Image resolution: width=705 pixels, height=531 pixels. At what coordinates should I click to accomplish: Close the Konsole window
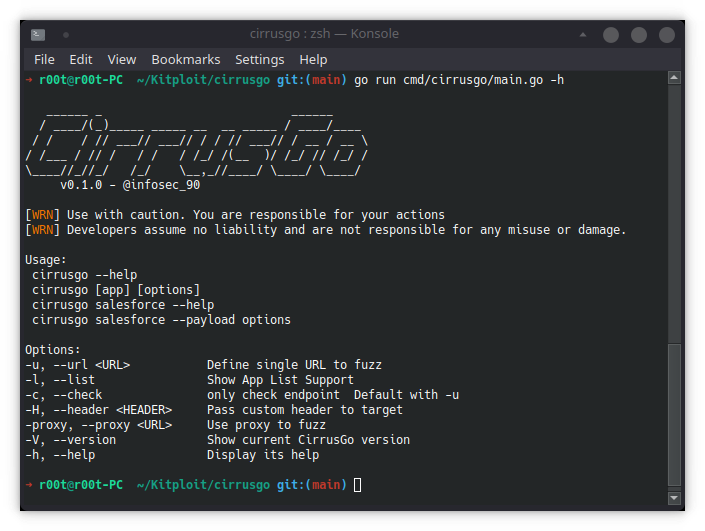coord(666,35)
